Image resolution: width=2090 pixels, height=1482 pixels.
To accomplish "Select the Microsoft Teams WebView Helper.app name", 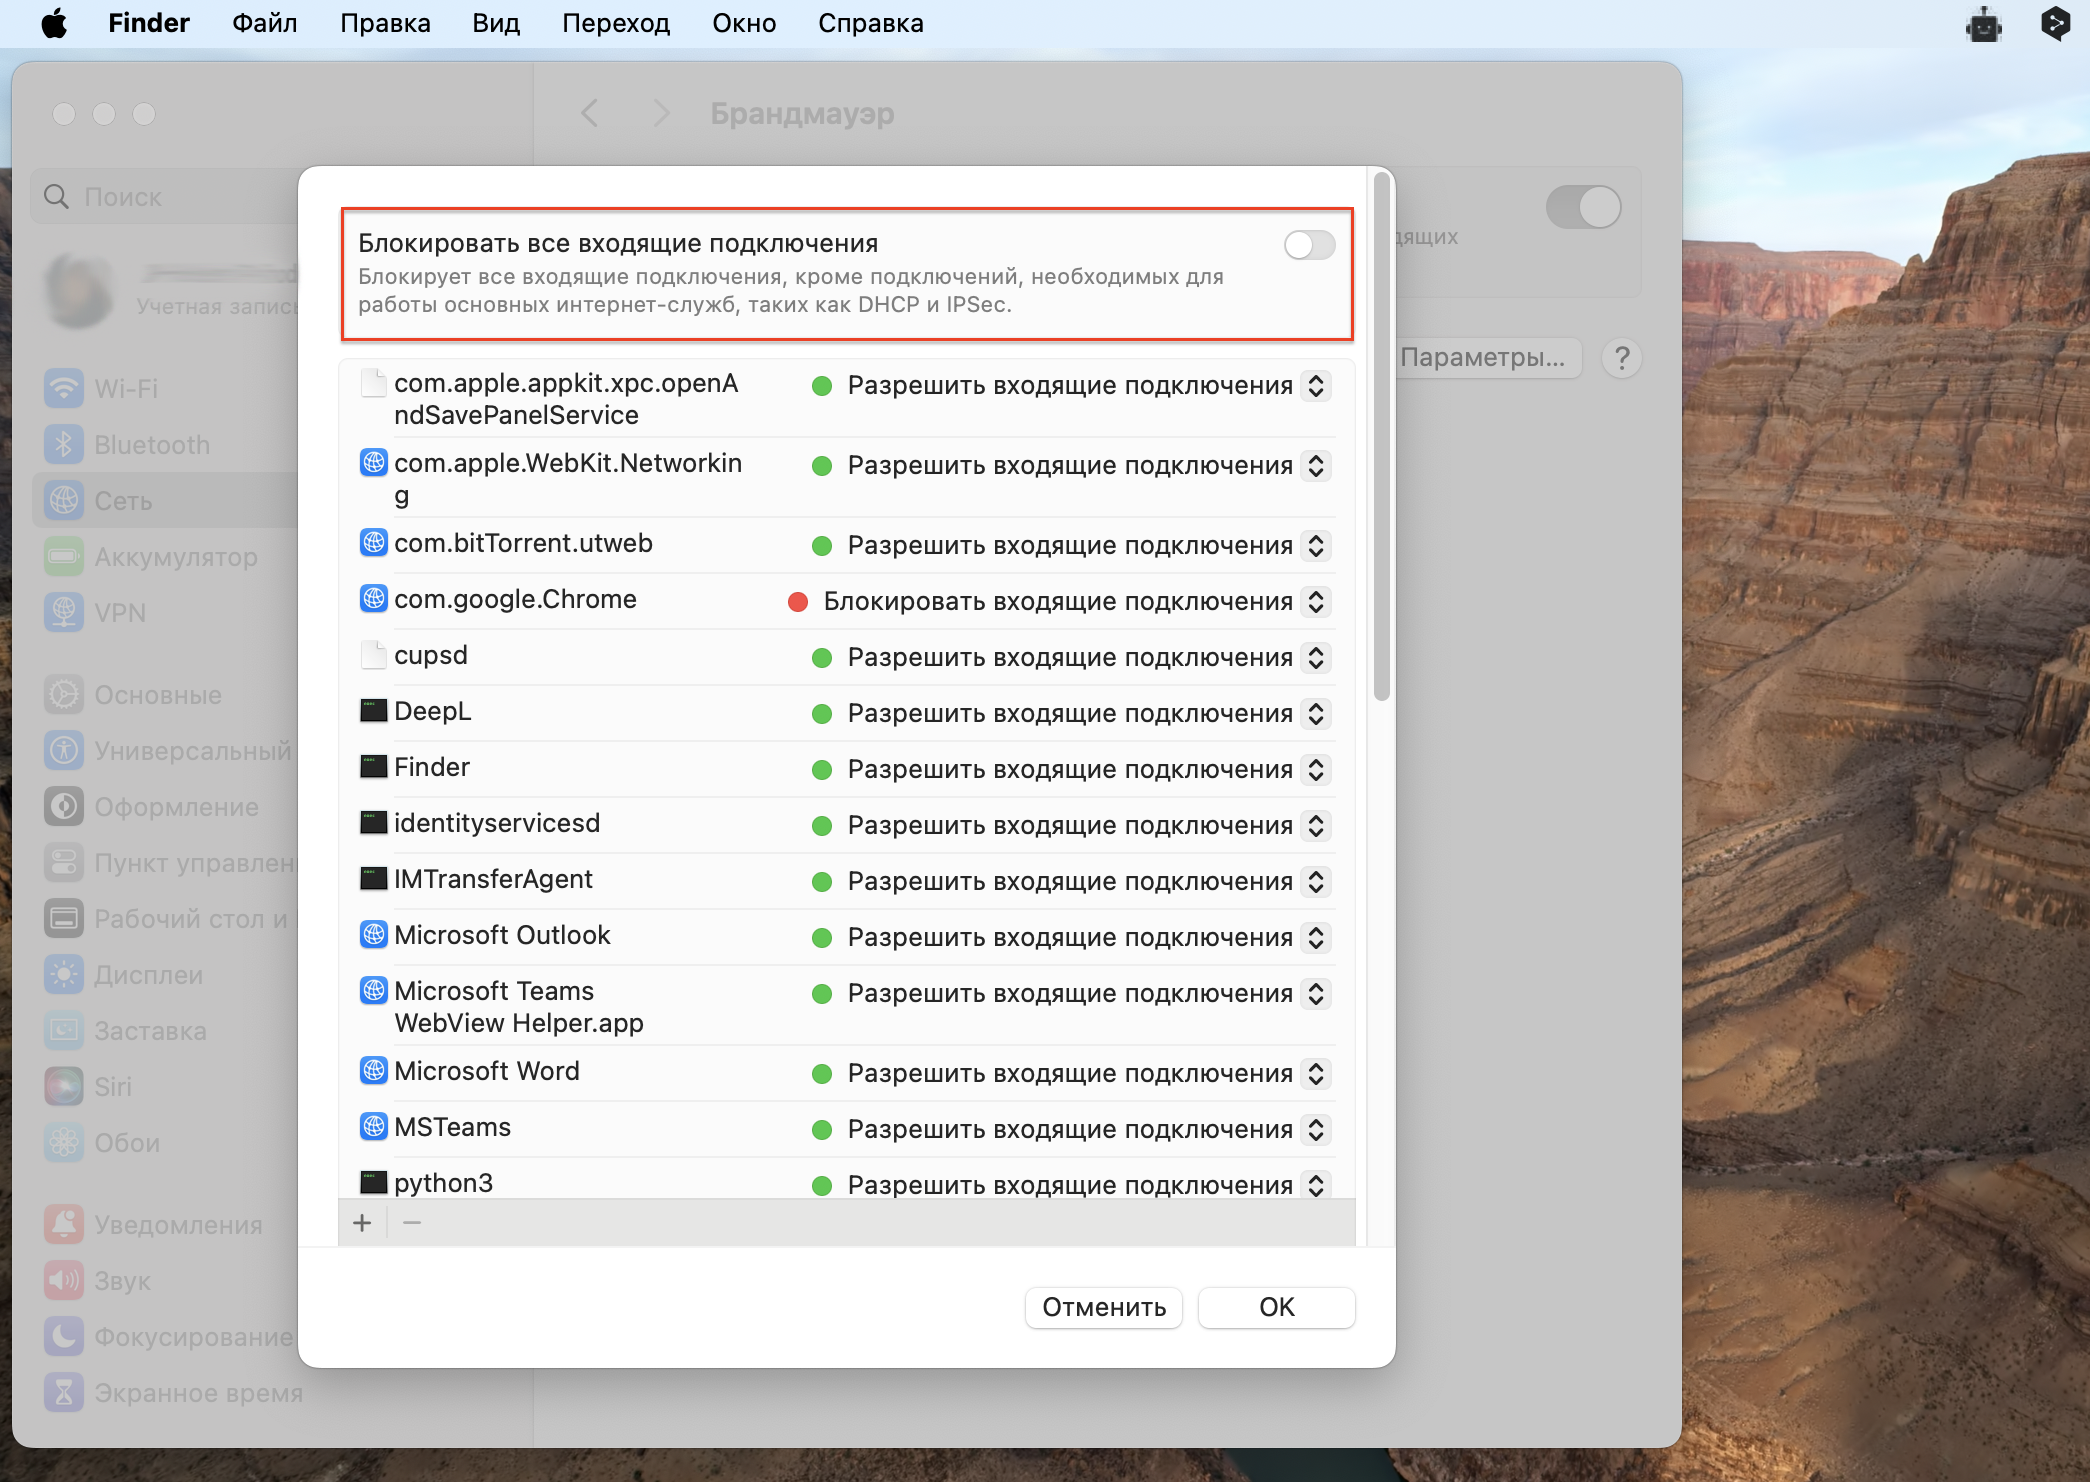I will point(518,1007).
